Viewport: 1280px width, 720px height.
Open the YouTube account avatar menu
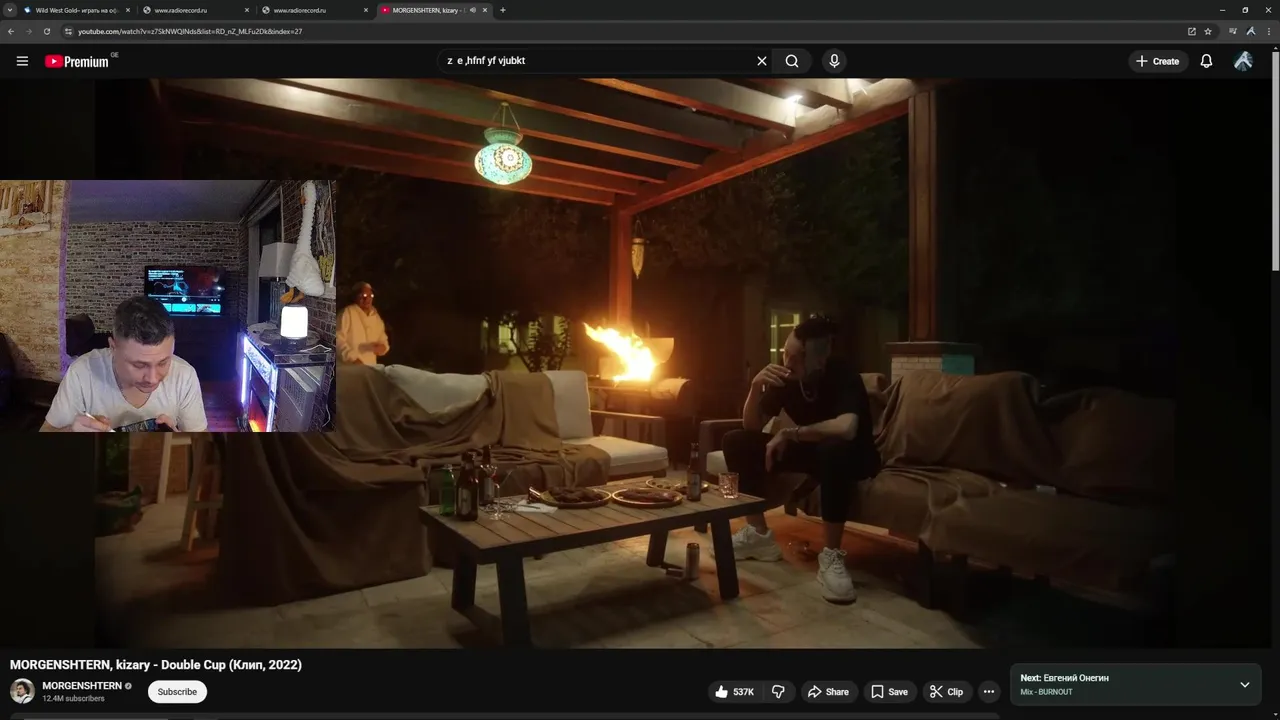coord(1243,61)
